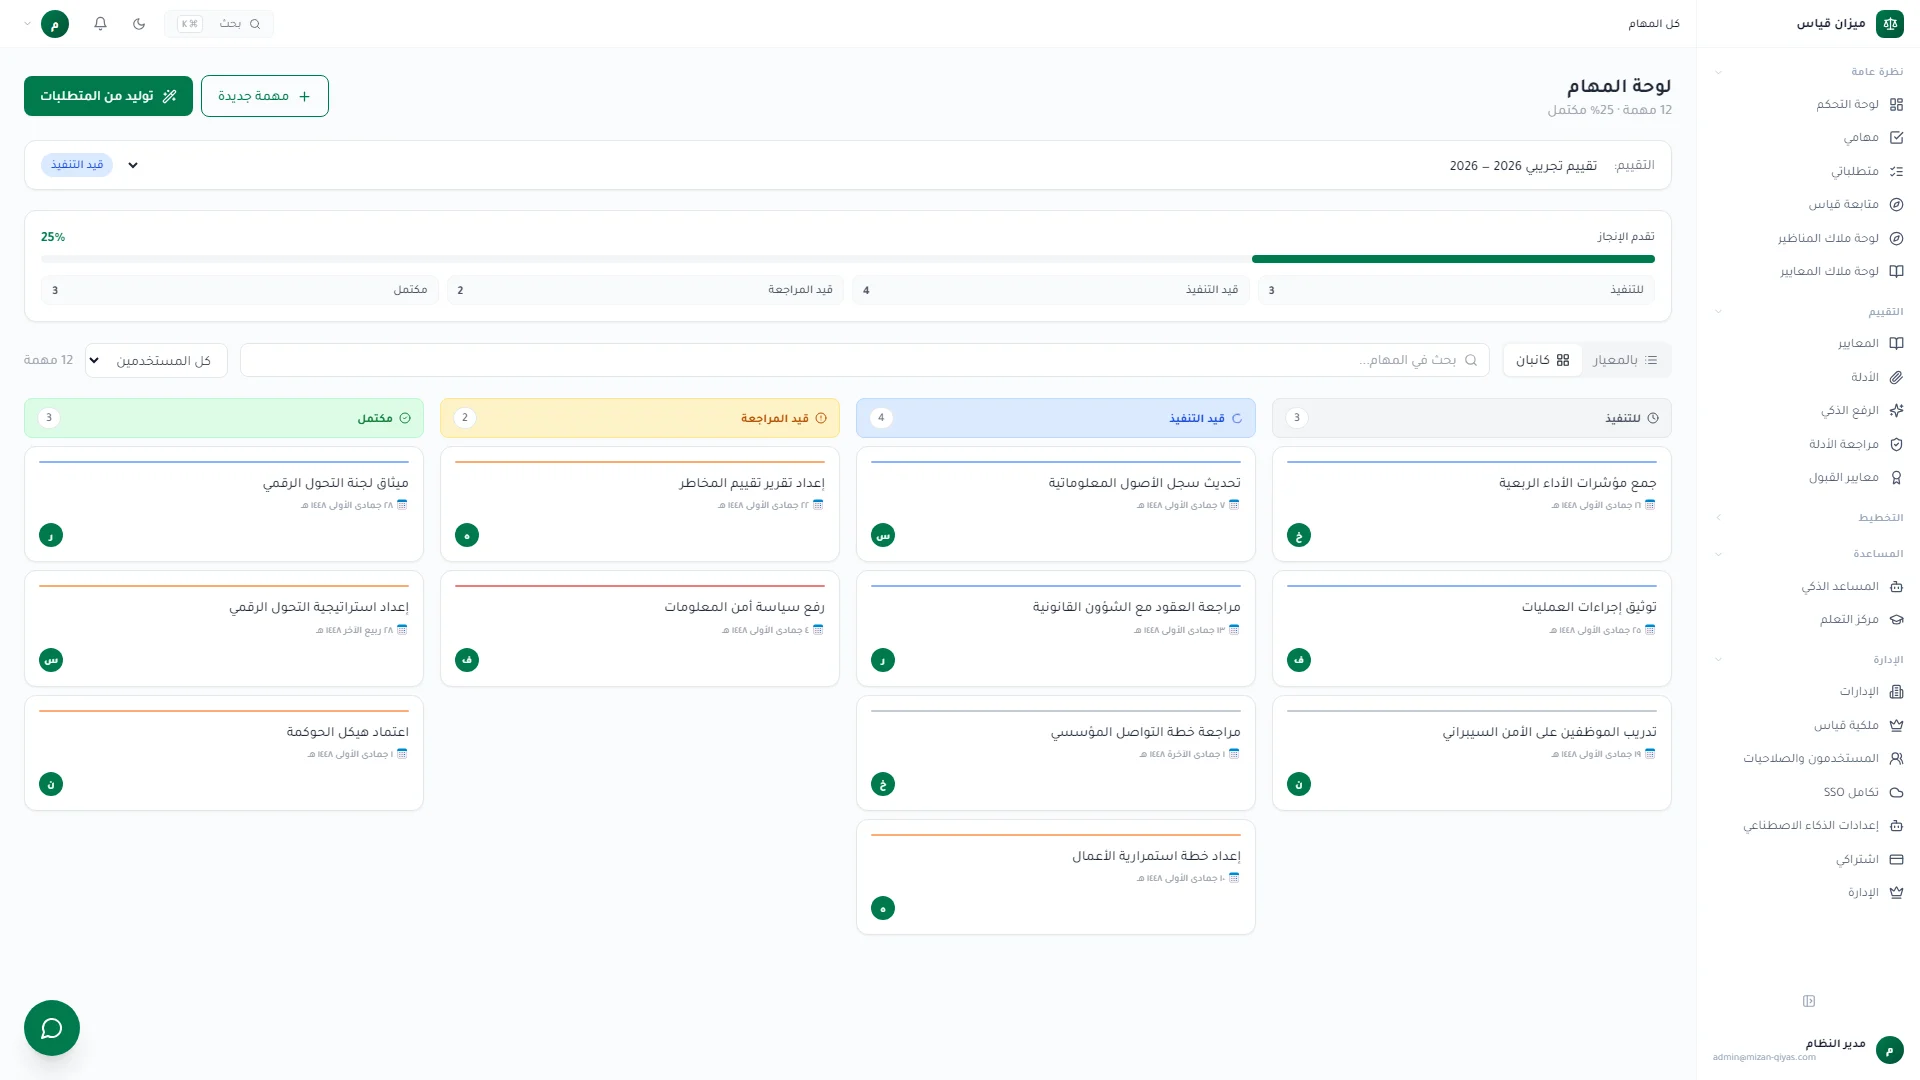Click the progress completion bar
The image size is (1920, 1080).
coord(848,259)
